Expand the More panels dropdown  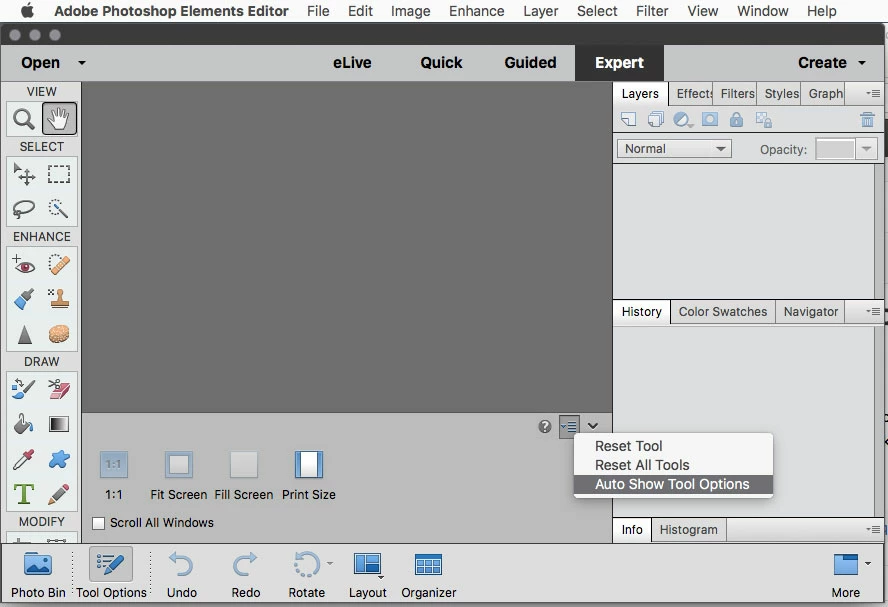tap(868, 563)
